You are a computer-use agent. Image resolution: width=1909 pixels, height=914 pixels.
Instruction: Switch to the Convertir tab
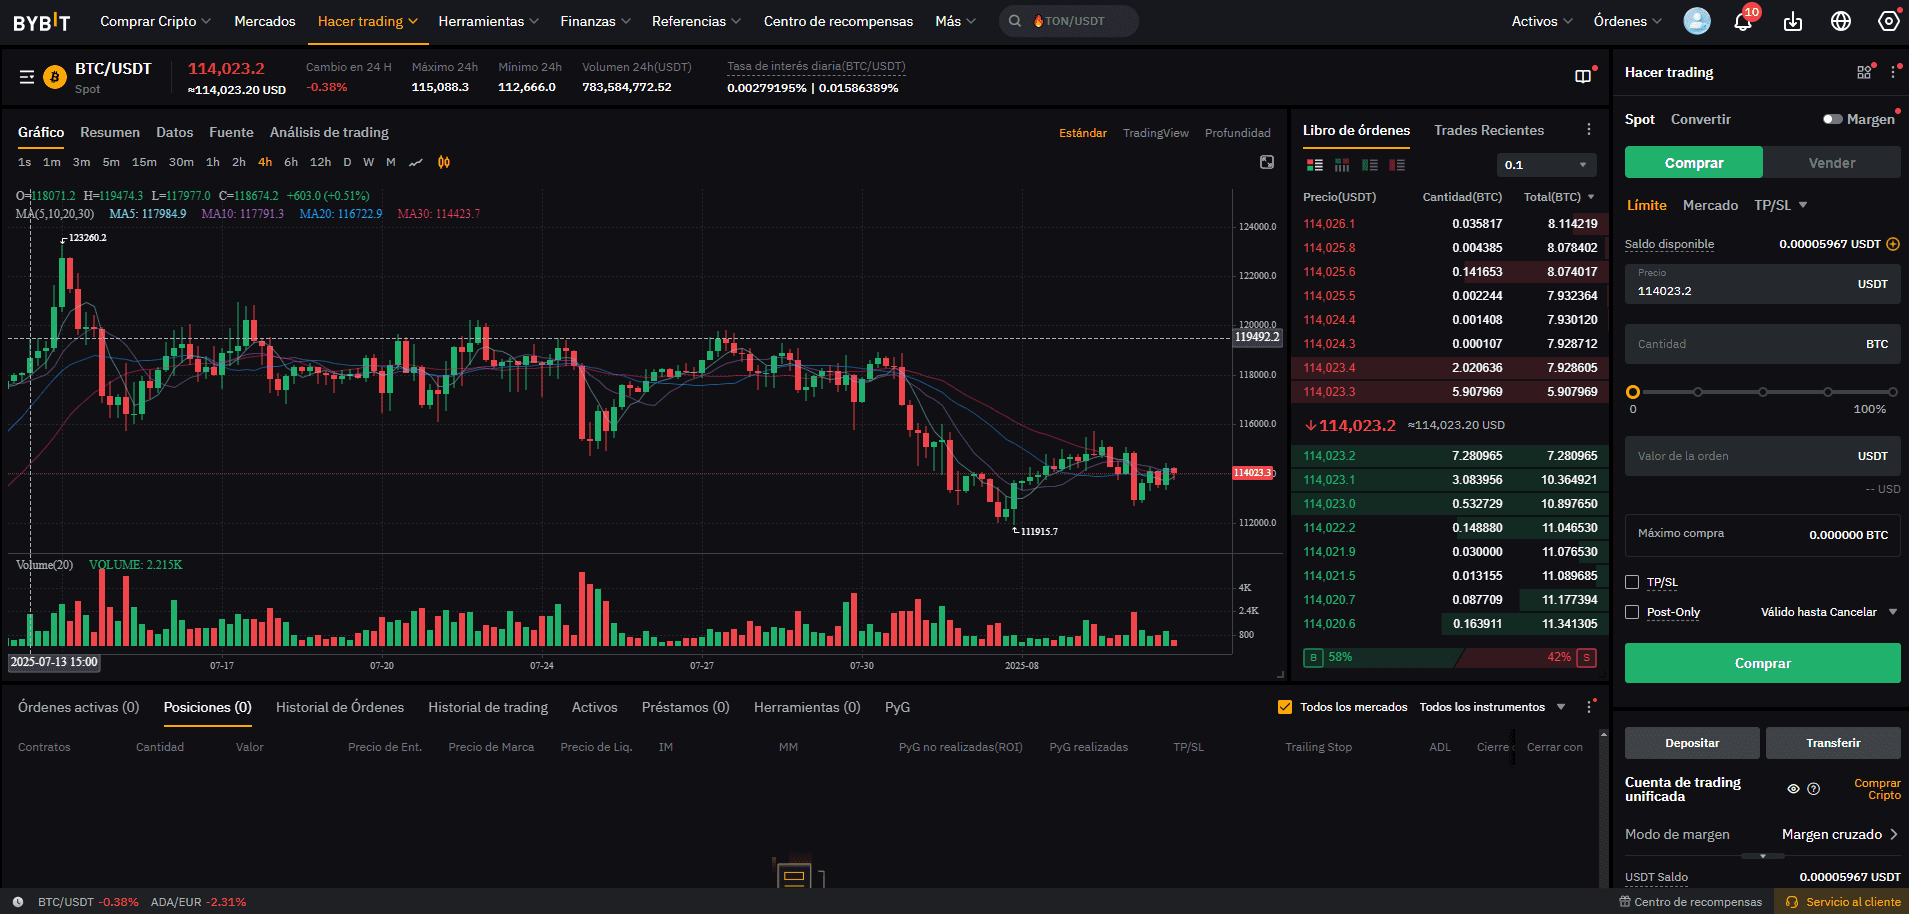(x=1700, y=119)
